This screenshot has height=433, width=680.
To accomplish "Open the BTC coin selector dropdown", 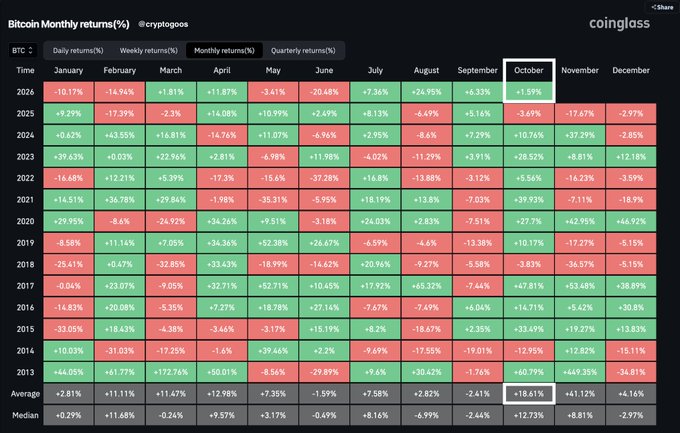I will [x=22, y=50].
